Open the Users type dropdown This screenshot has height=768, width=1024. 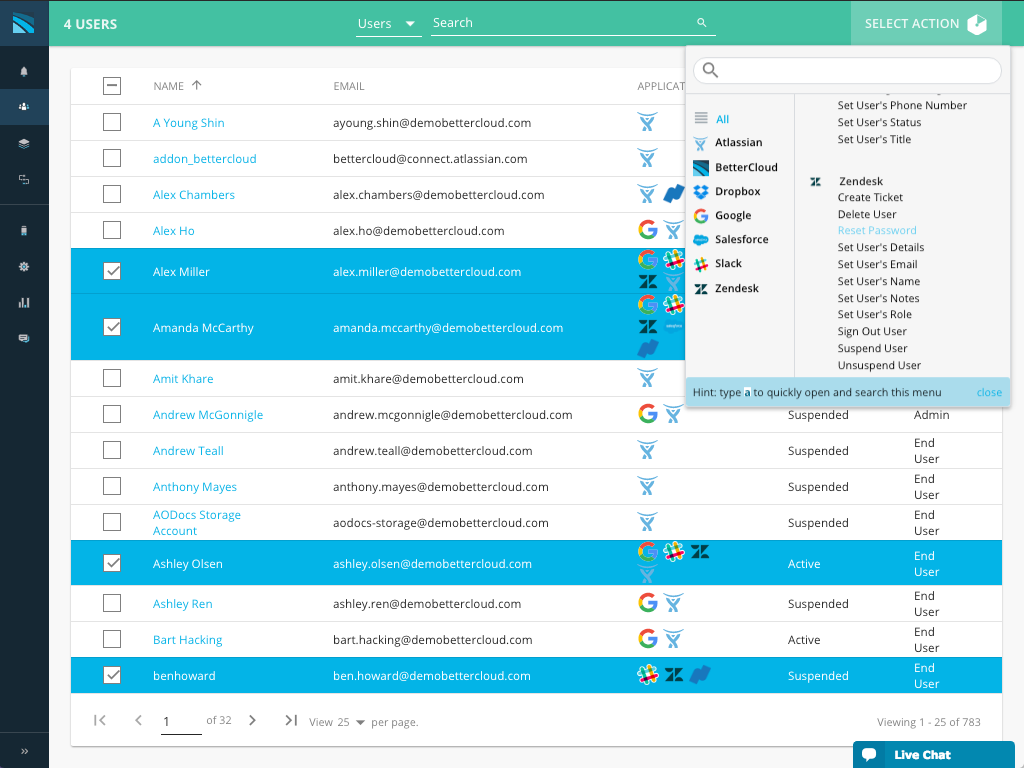(388, 23)
